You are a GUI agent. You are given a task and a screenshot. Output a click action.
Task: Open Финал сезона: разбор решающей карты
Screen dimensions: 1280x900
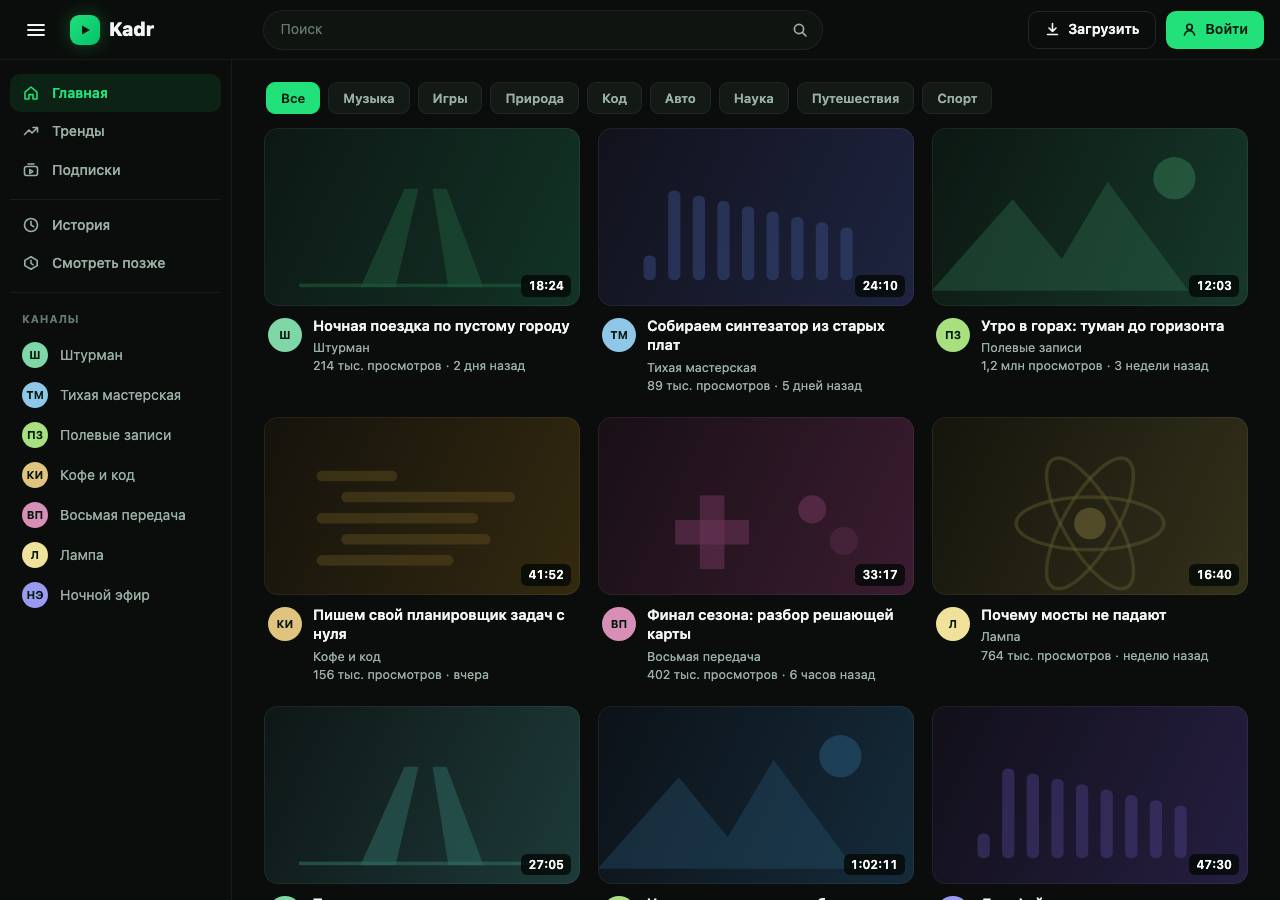pos(770,624)
